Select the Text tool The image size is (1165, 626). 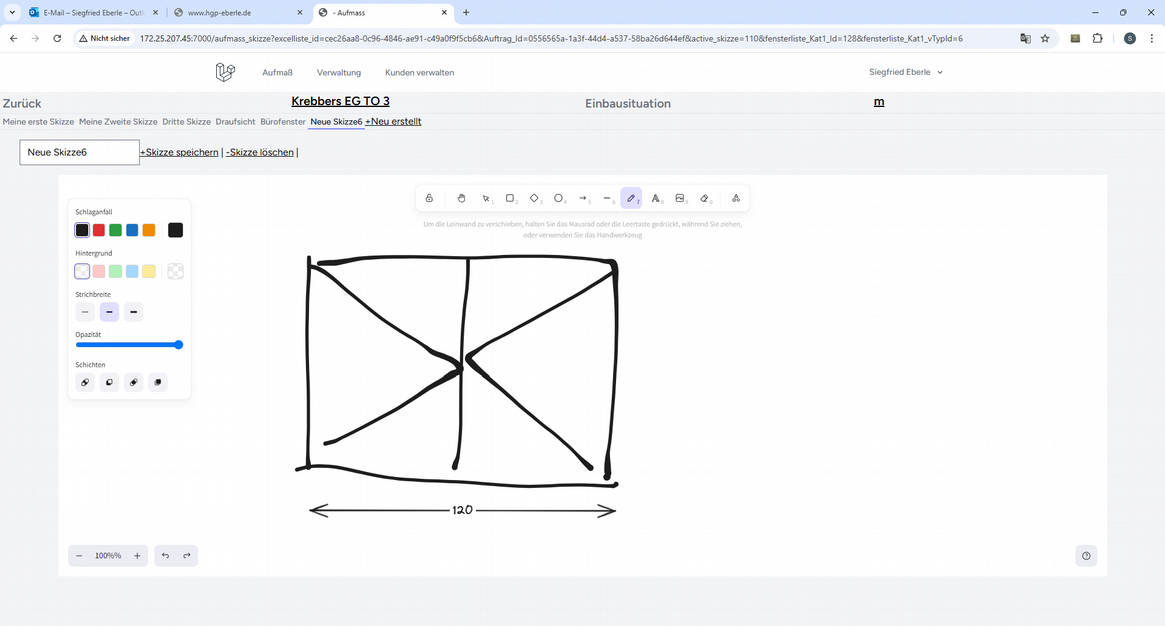click(656, 198)
